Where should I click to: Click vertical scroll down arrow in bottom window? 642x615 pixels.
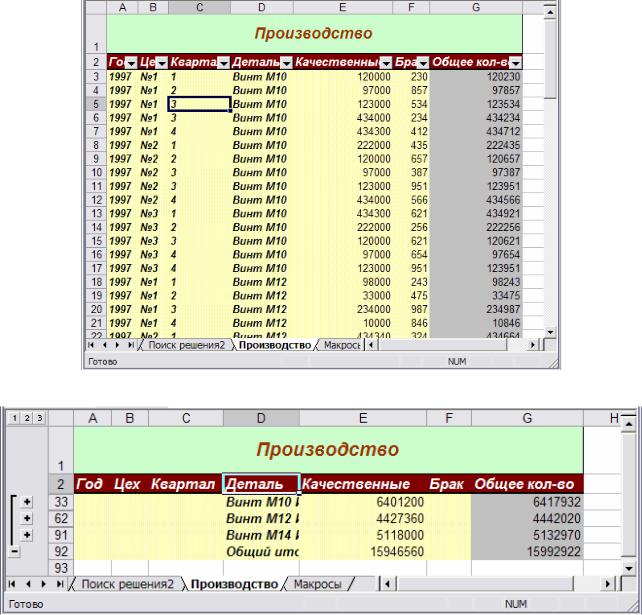[628, 568]
